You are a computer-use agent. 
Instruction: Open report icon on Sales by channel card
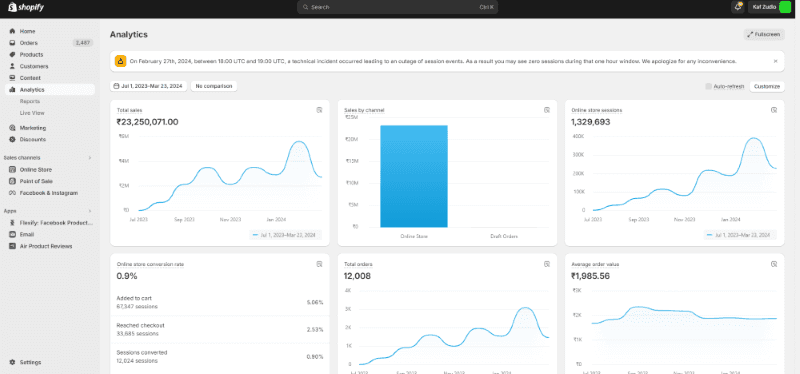[x=547, y=110]
